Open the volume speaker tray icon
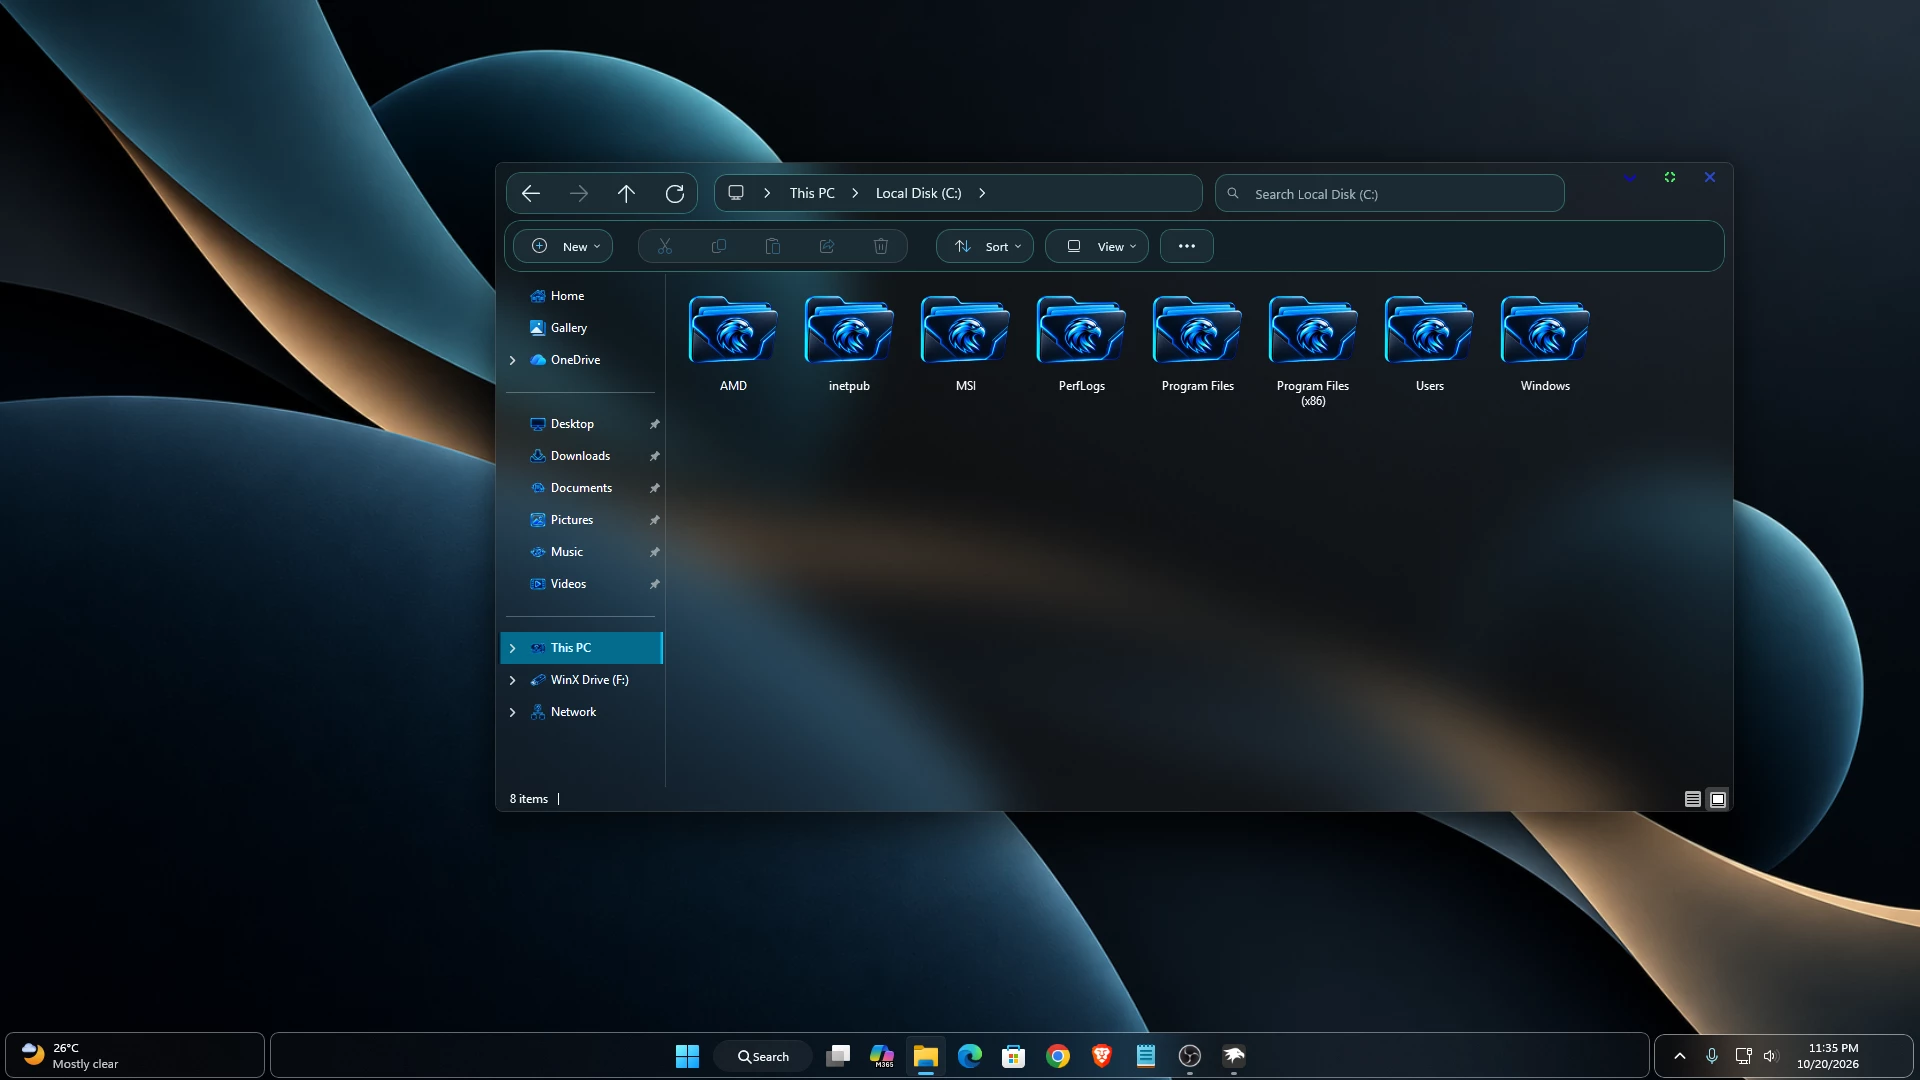The image size is (1920, 1080). click(1771, 1057)
